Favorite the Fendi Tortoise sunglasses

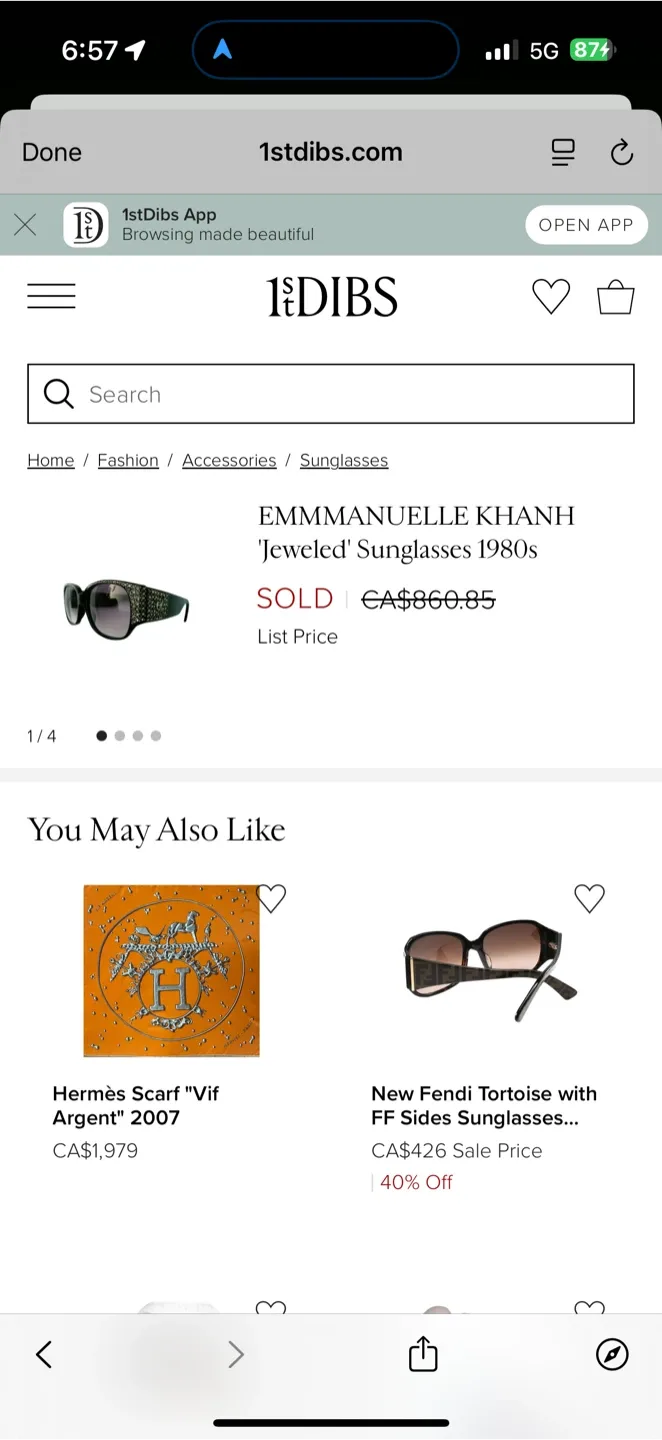[589, 898]
